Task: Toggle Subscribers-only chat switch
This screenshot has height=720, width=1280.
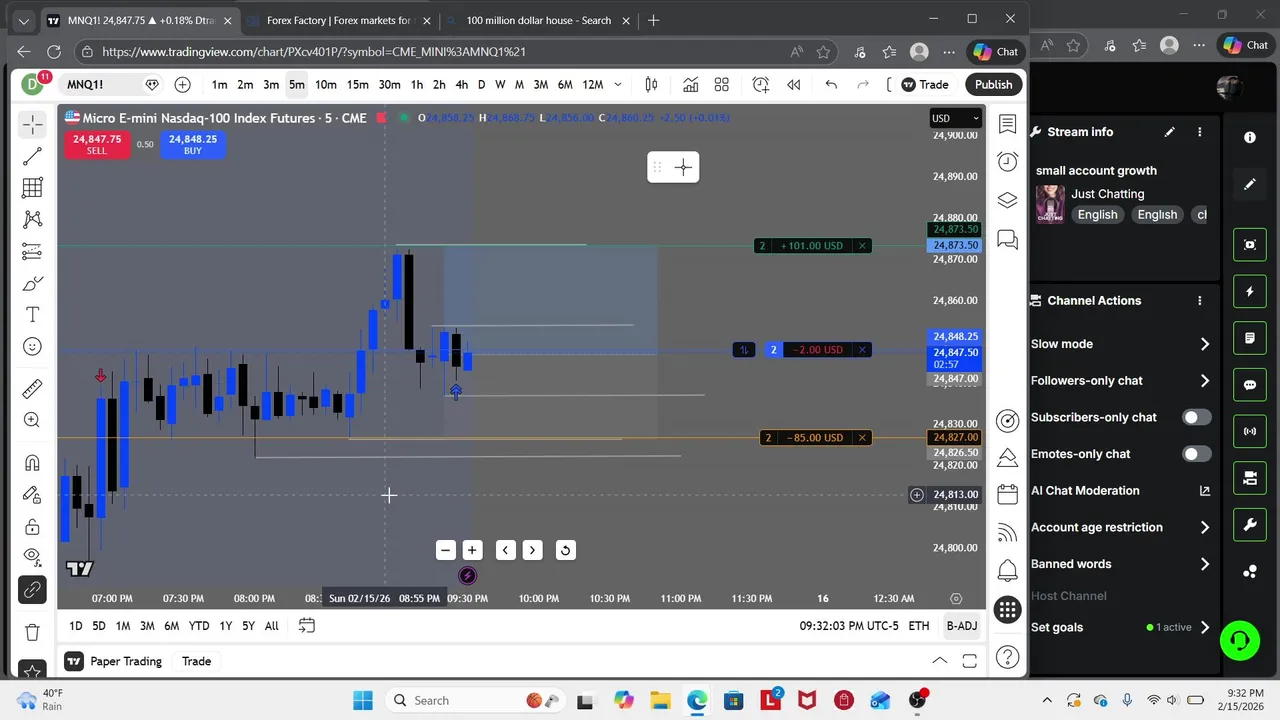Action: (x=1196, y=417)
